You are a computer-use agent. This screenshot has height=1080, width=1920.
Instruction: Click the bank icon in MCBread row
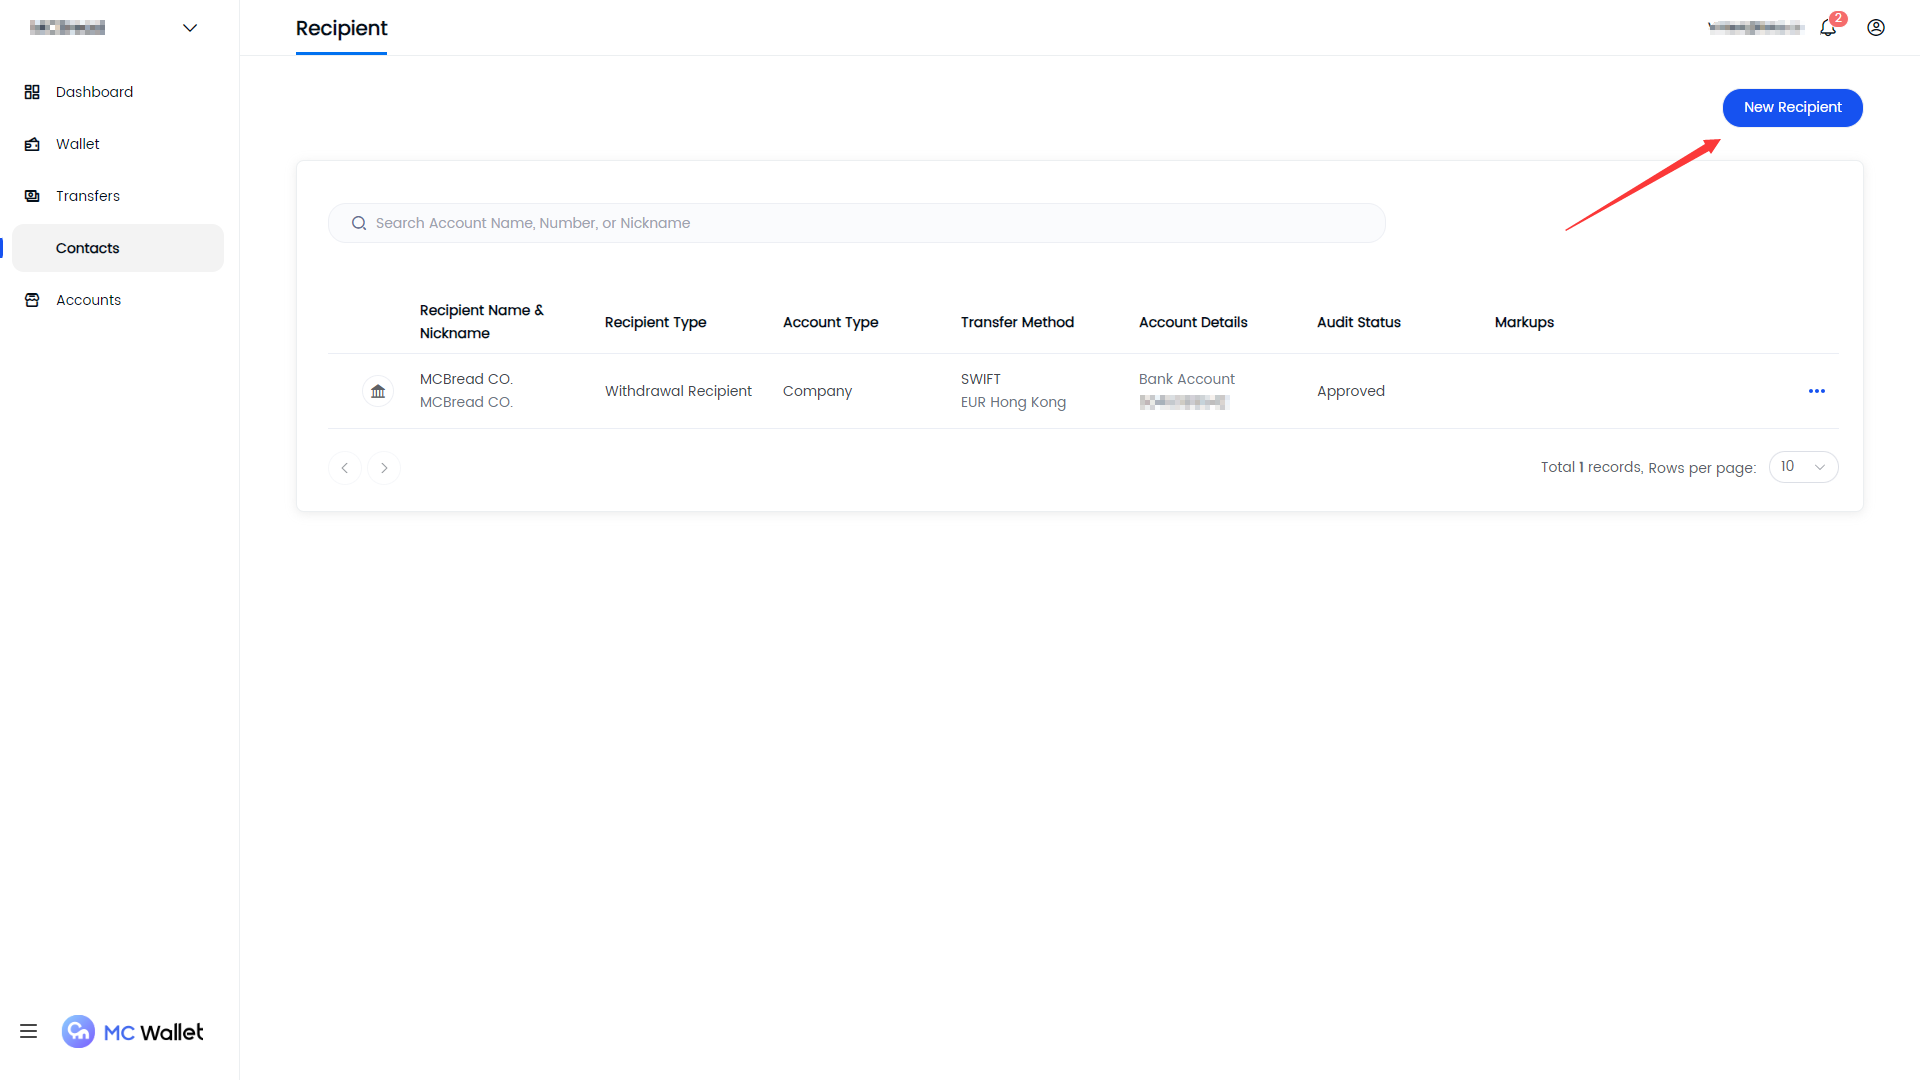tap(378, 391)
